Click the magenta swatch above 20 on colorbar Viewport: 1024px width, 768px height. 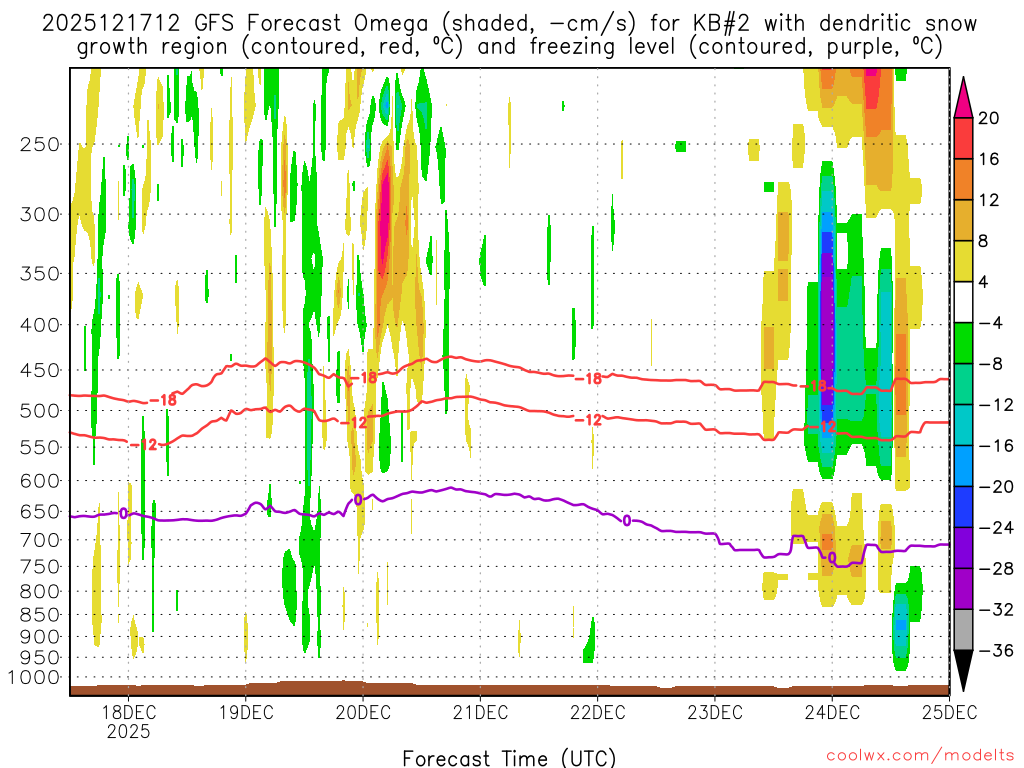[x=963, y=98]
